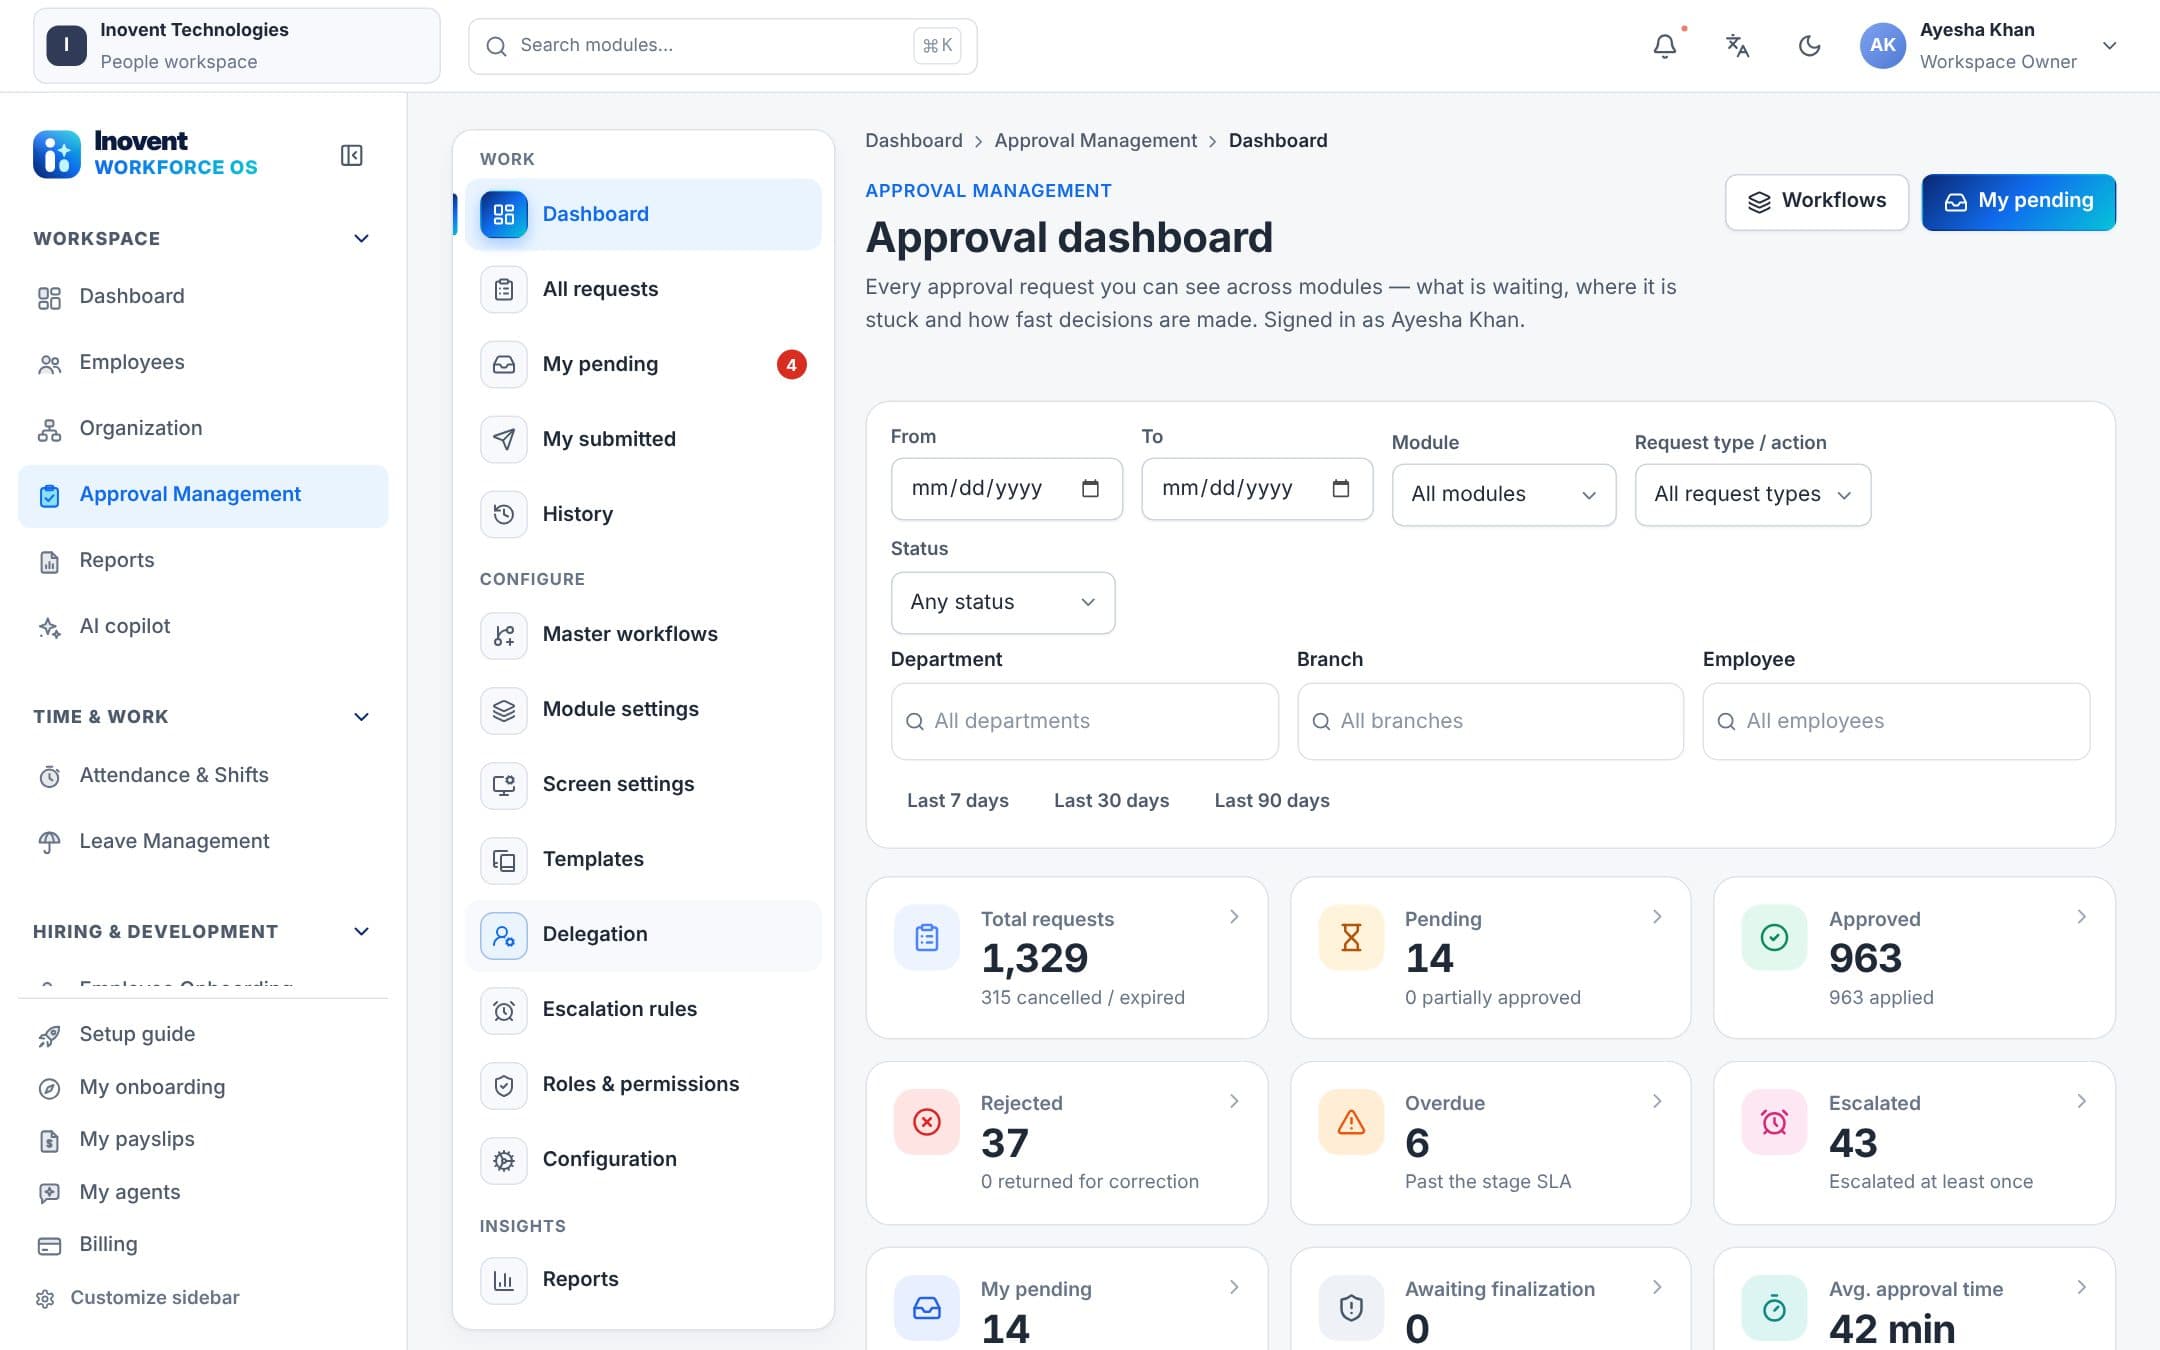The image size is (2160, 1350).
Task: Collapse the TIME & WORK section
Action: click(361, 716)
